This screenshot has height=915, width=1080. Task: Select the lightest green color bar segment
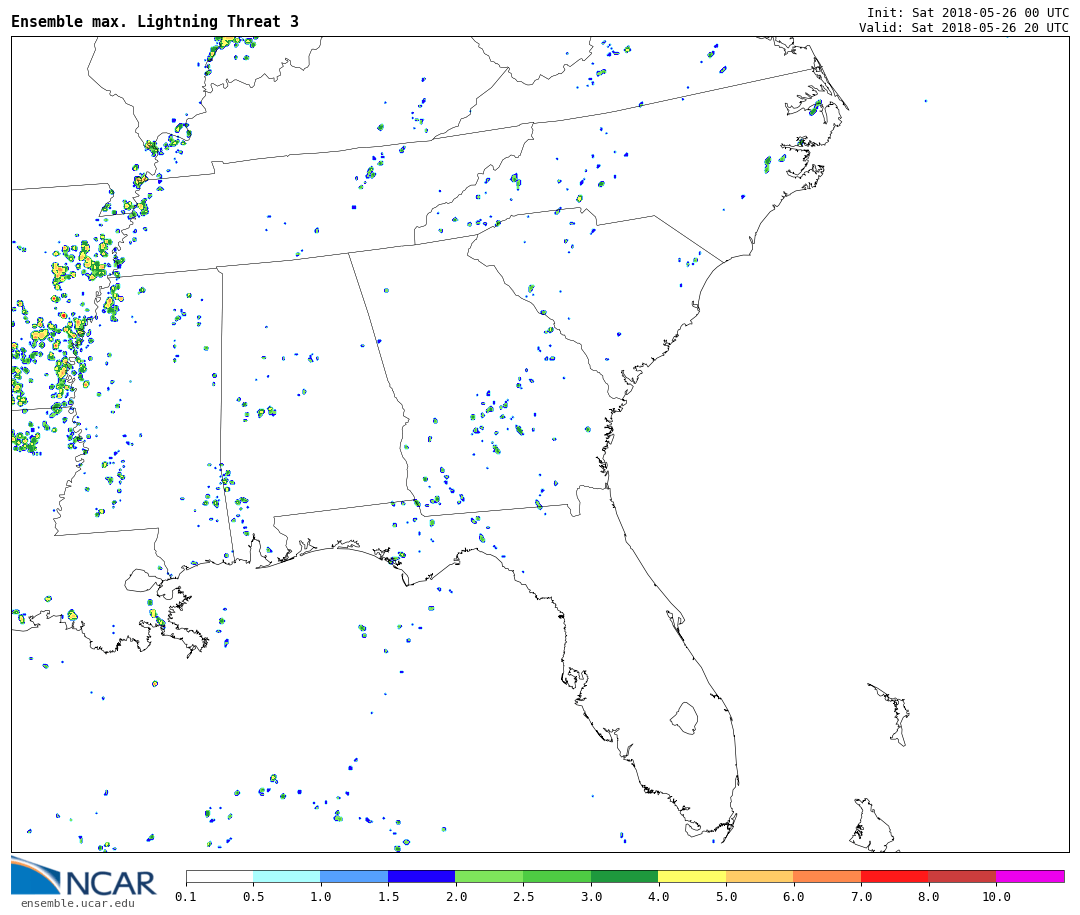pyautogui.click(x=489, y=876)
